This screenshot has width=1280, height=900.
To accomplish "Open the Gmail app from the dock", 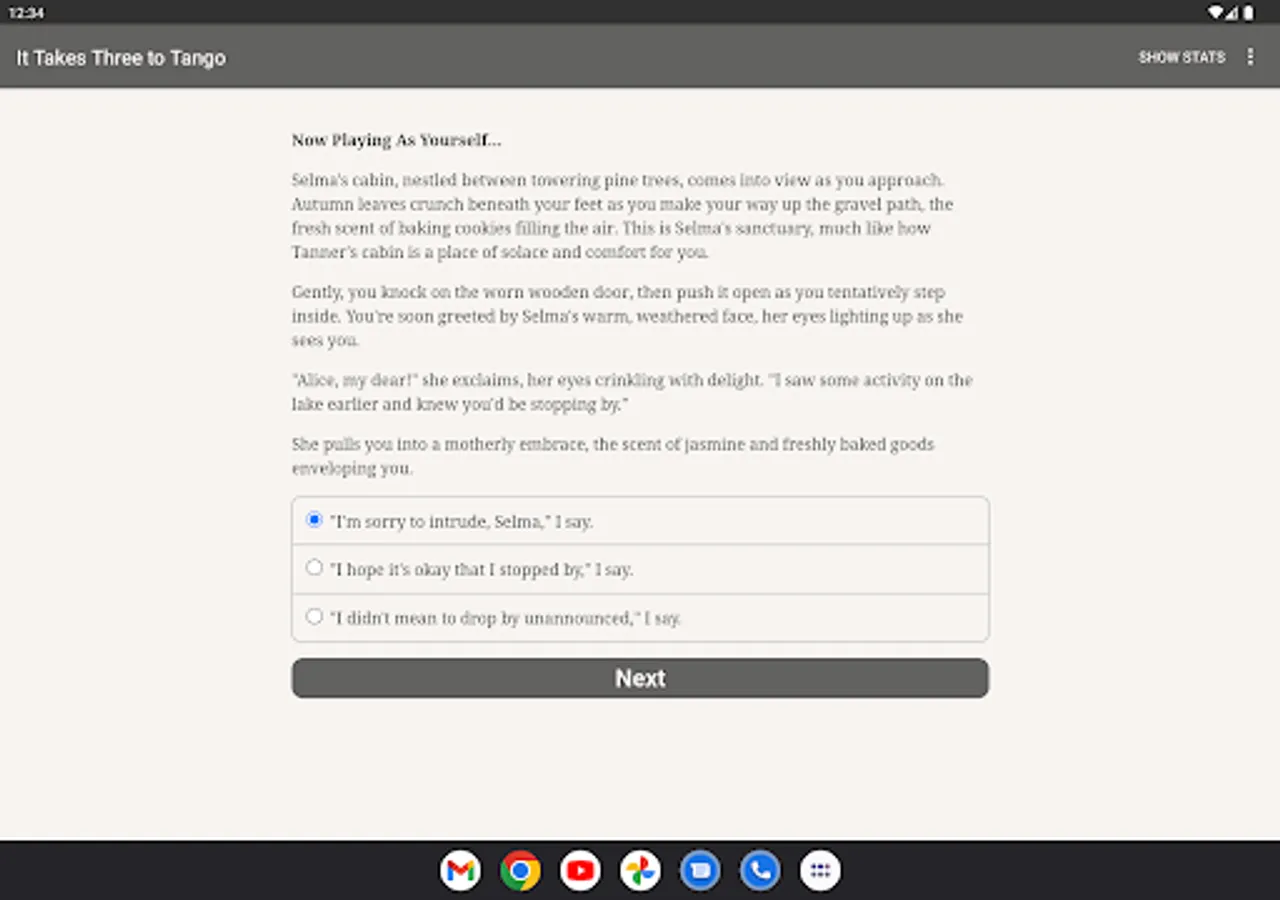I will pyautogui.click(x=460, y=870).
